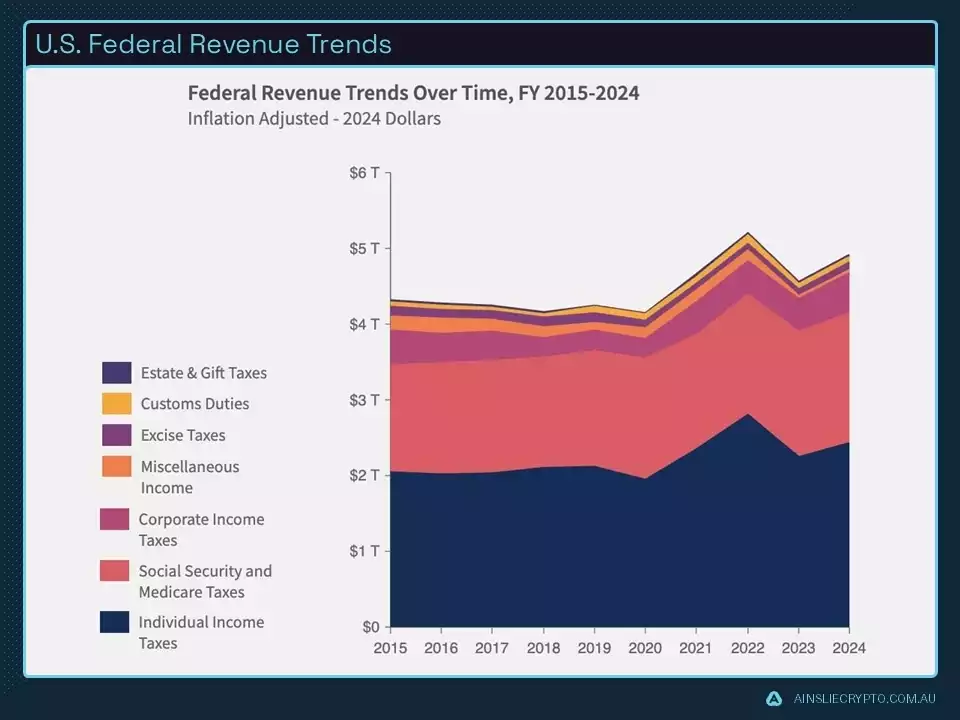Expand the Corporate Income Taxes legend entry

point(201,529)
